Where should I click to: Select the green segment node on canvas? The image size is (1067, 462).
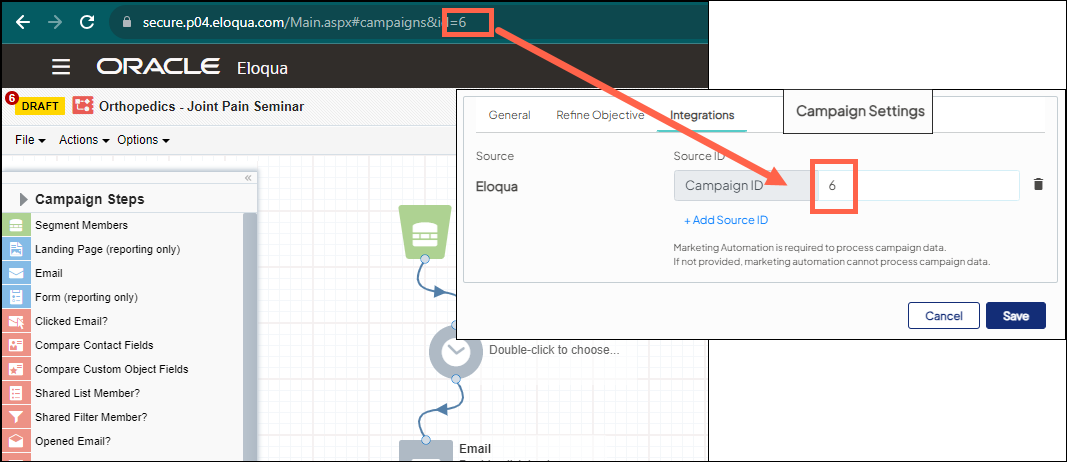[x=425, y=231]
